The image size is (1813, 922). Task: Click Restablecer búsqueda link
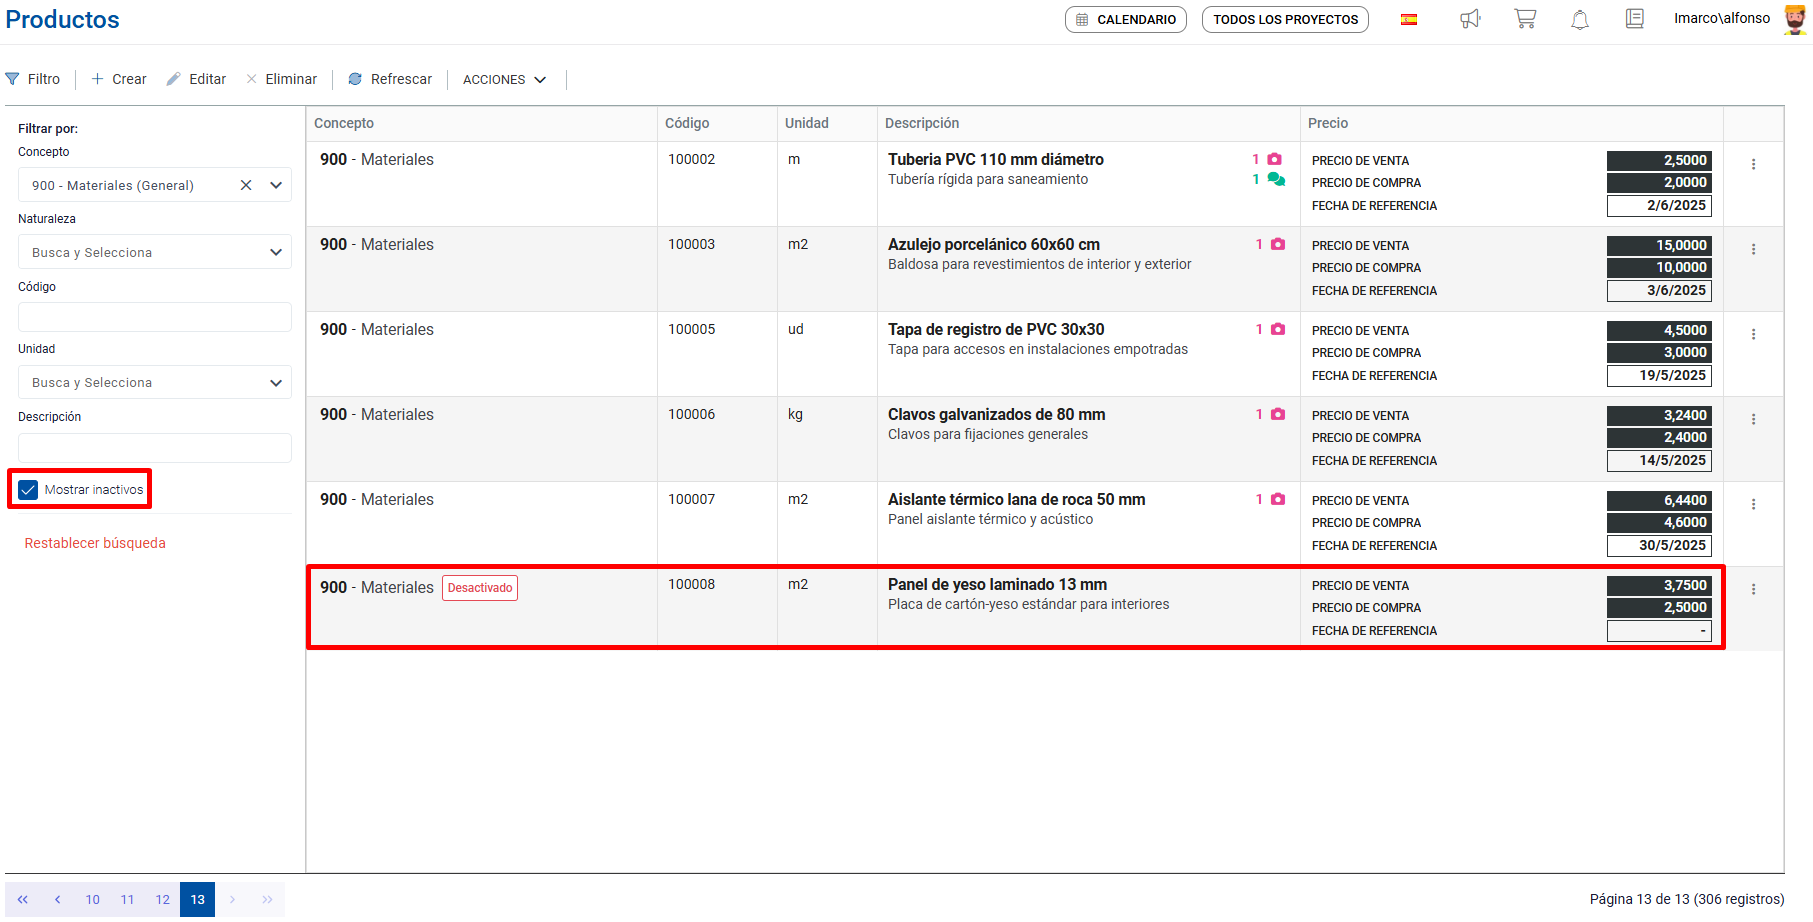[x=95, y=543]
